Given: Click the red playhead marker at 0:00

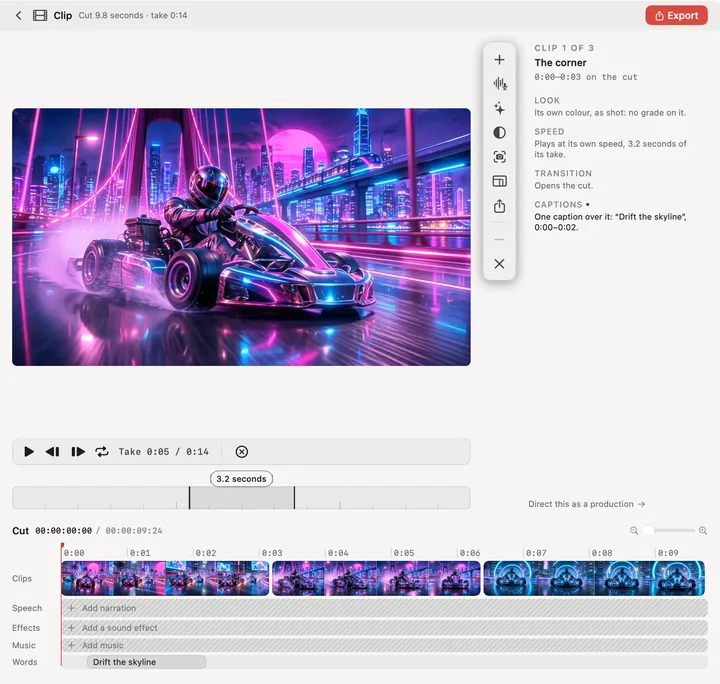Looking at the screenshot, I should [62, 547].
